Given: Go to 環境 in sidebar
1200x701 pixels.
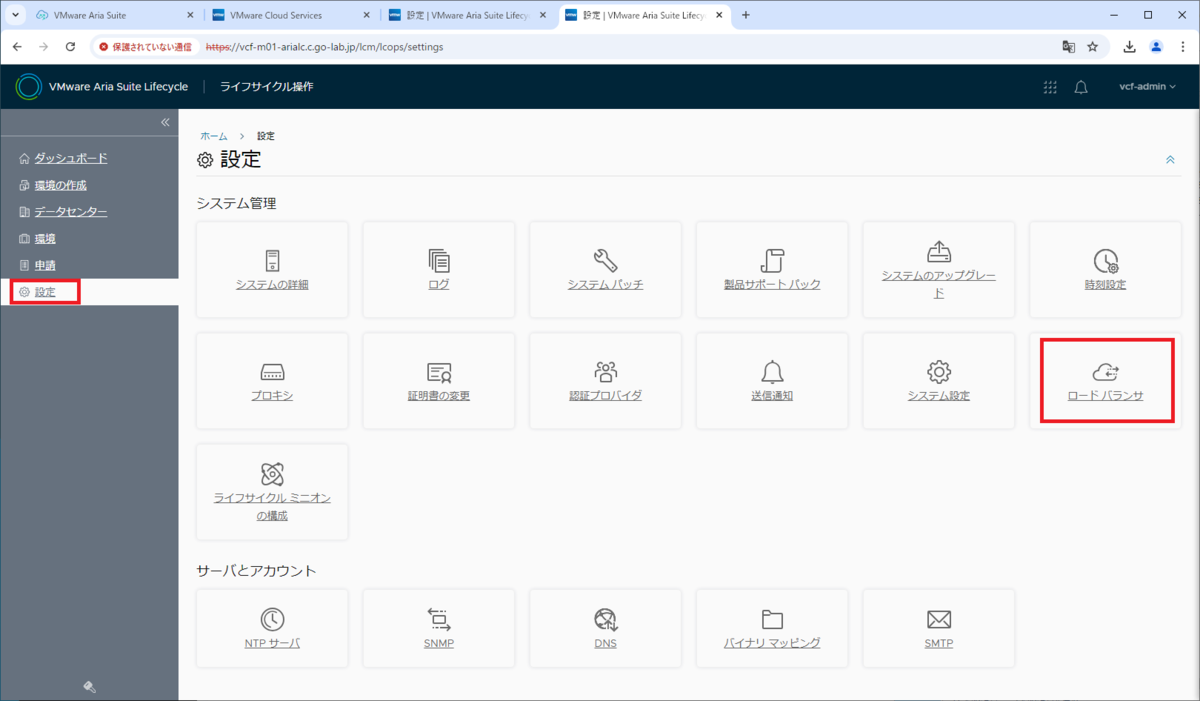Looking at the screenshot, I should coord(44,238).
